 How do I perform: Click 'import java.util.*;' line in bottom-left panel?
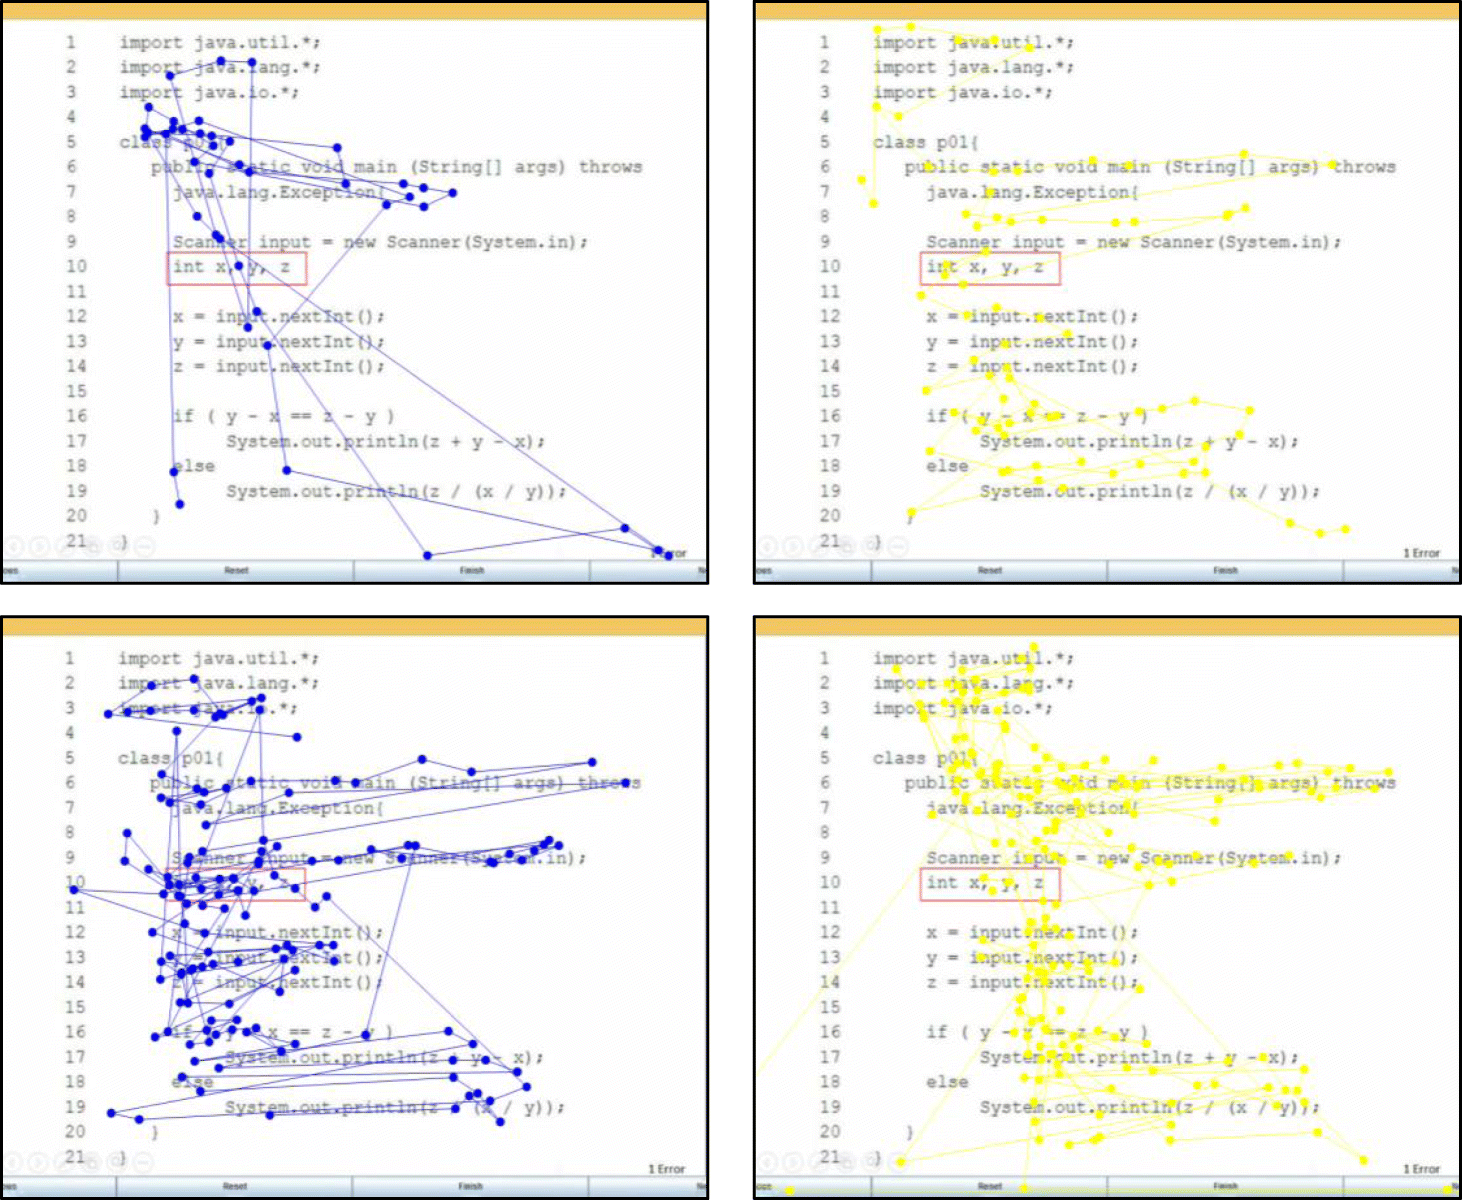pyautogui.click(x=219, y=658)
